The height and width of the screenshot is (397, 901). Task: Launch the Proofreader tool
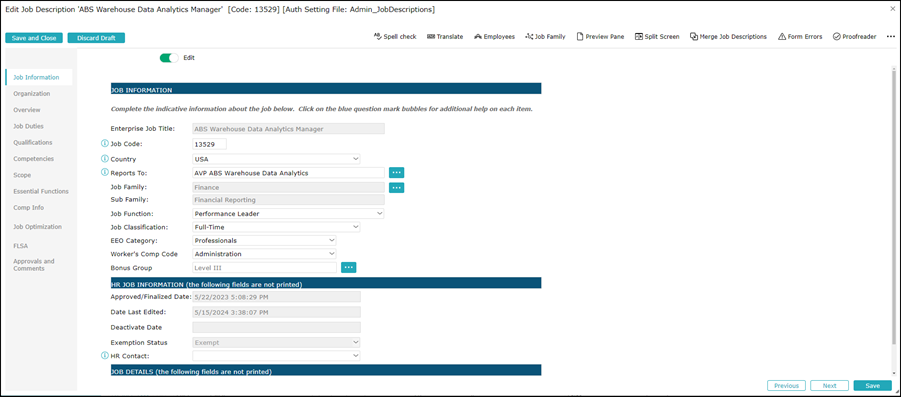tap(854, 36)
